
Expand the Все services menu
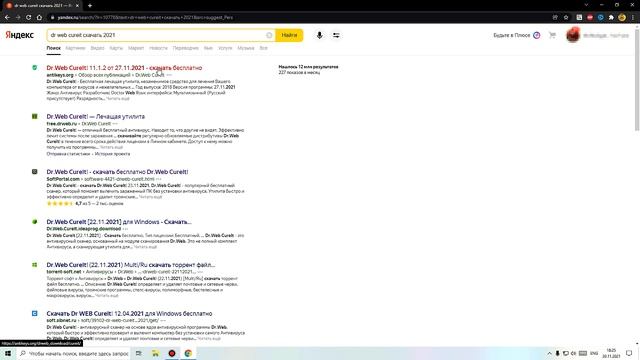tap(263, 48)
